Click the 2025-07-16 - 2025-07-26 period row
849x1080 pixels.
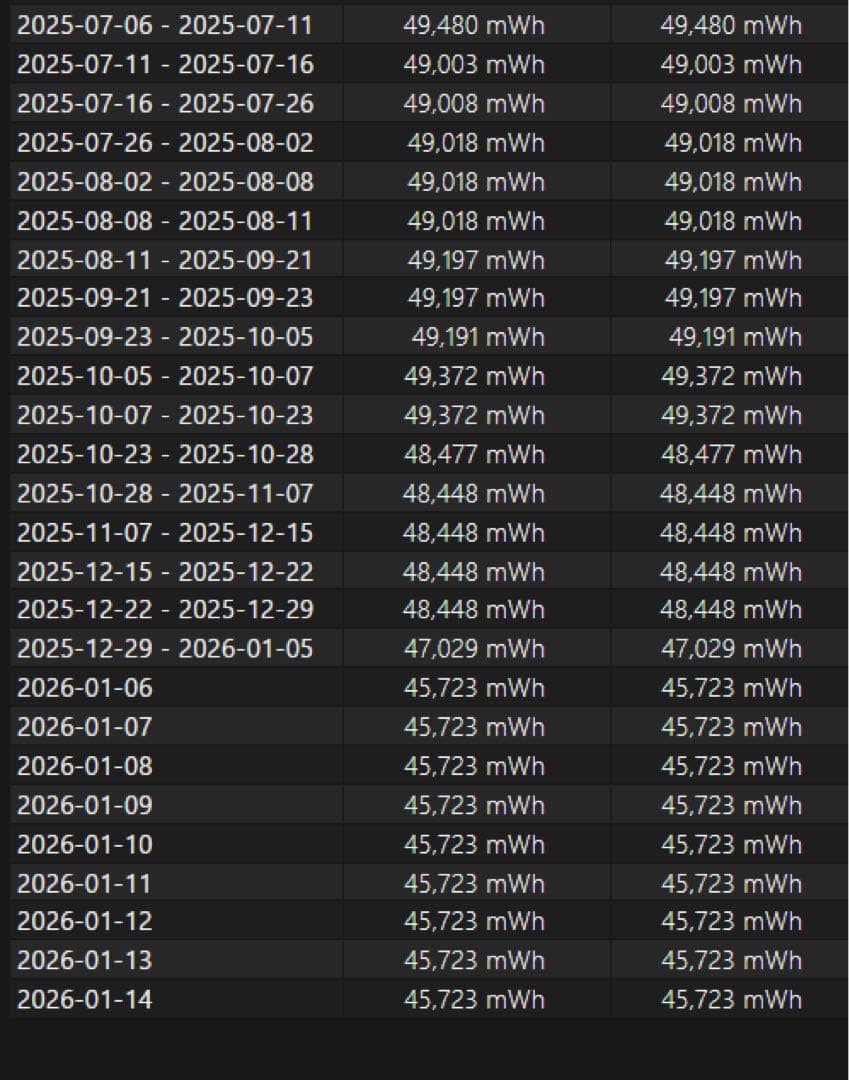point(165,104)
